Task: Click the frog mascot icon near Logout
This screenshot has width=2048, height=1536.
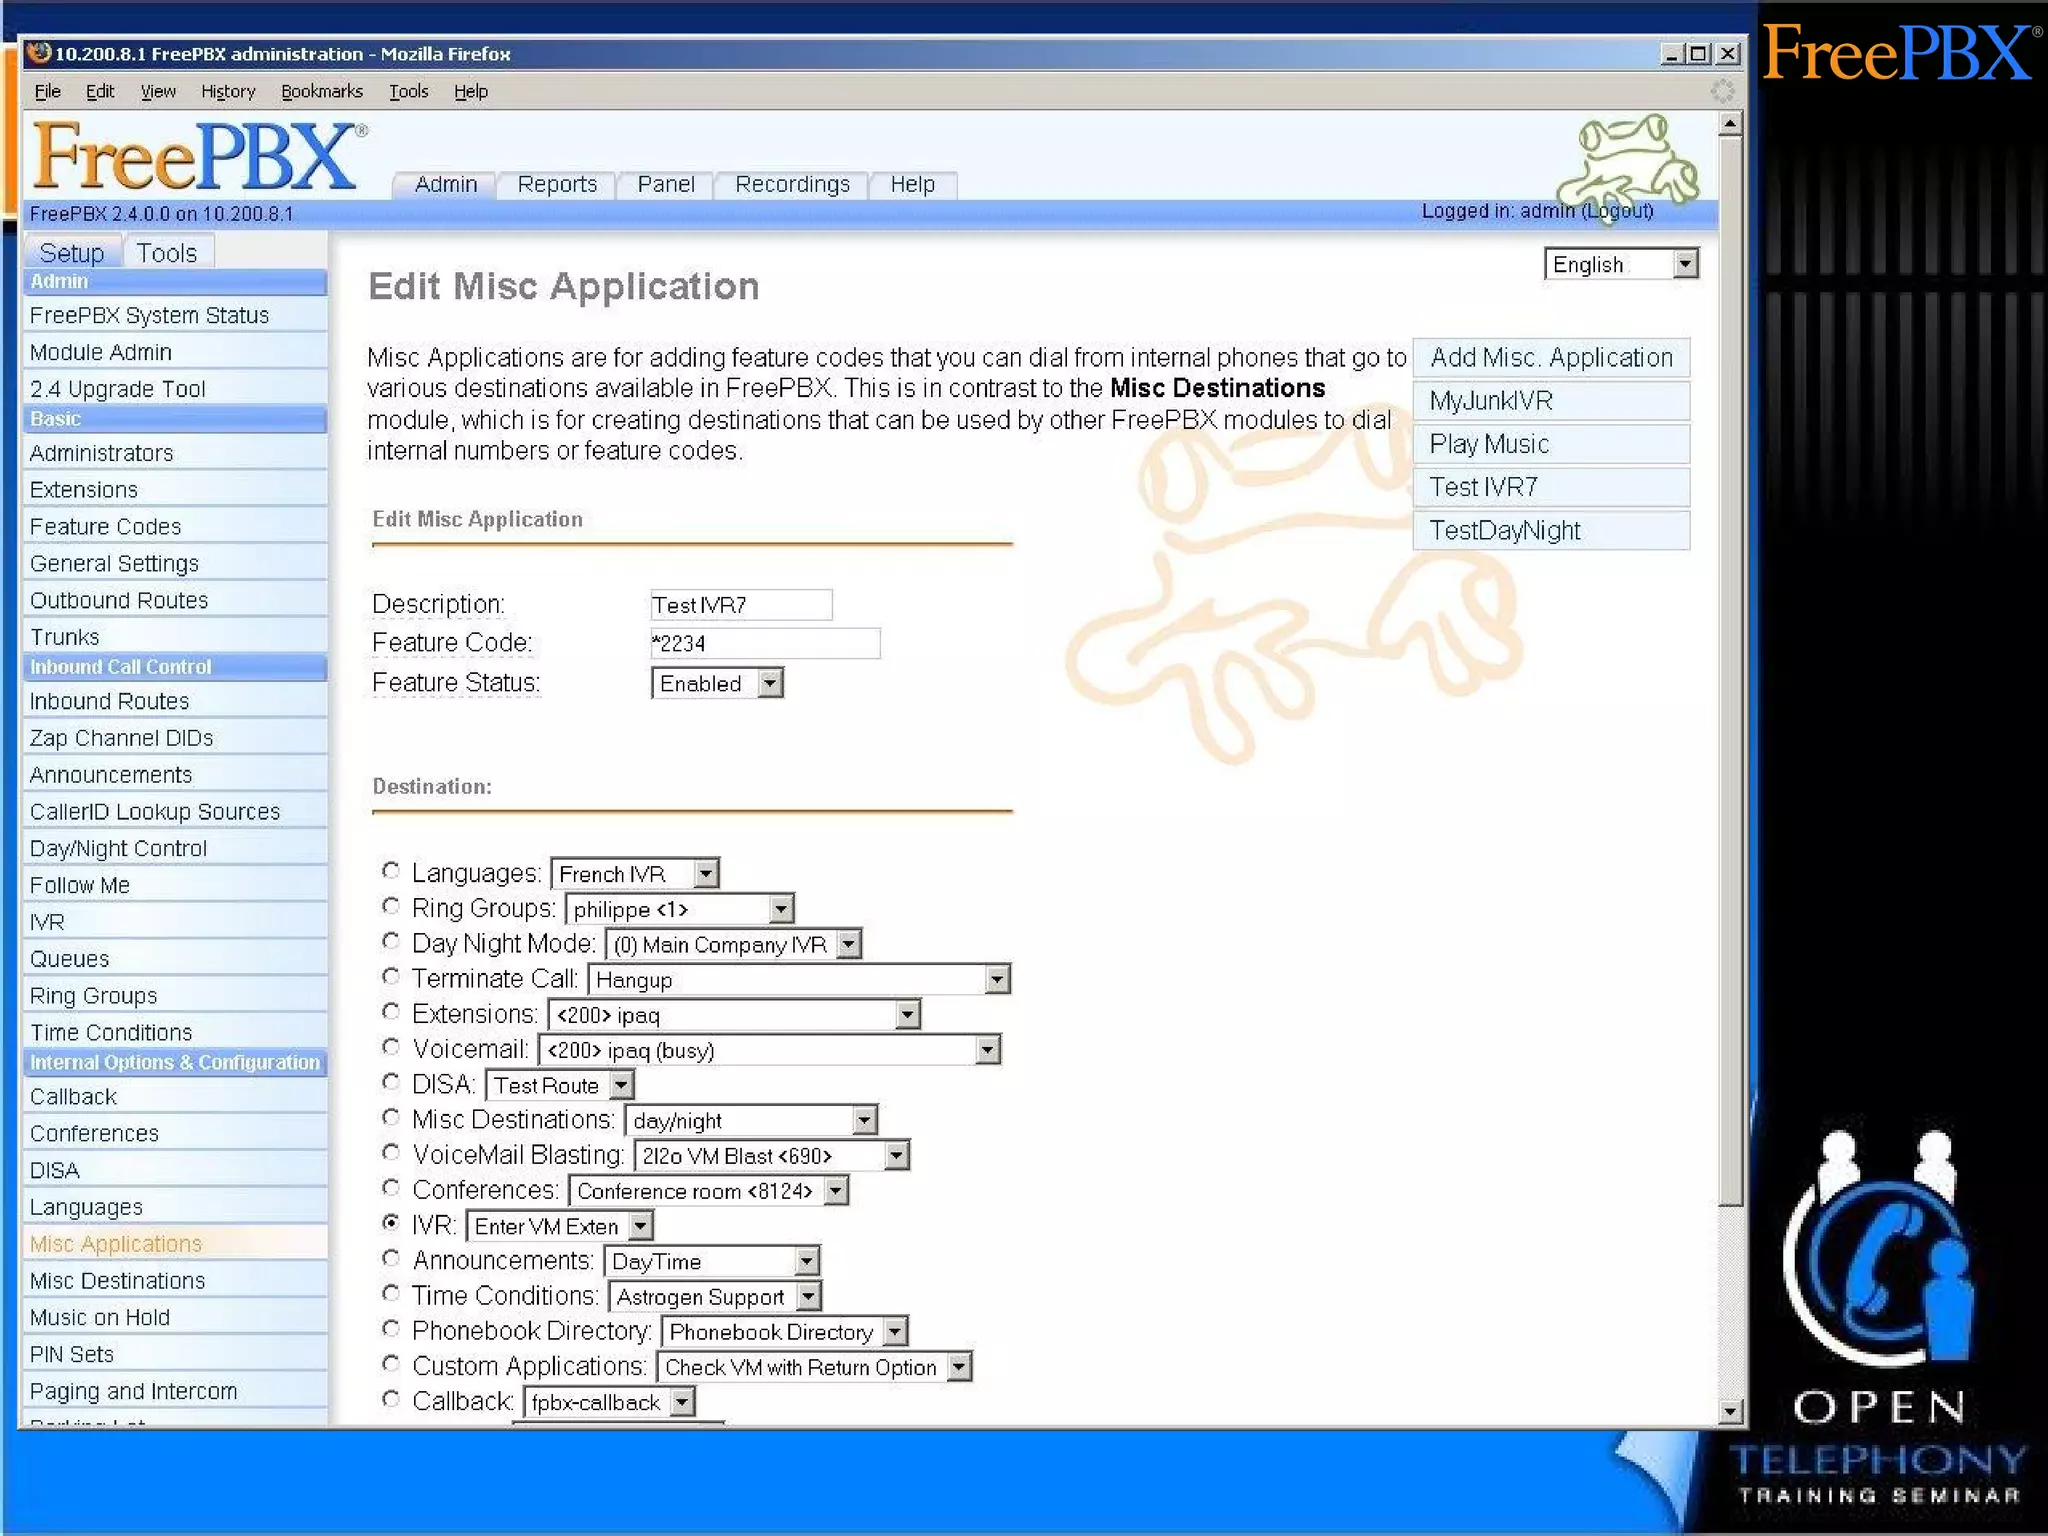Action: (x=1627, y=160)
